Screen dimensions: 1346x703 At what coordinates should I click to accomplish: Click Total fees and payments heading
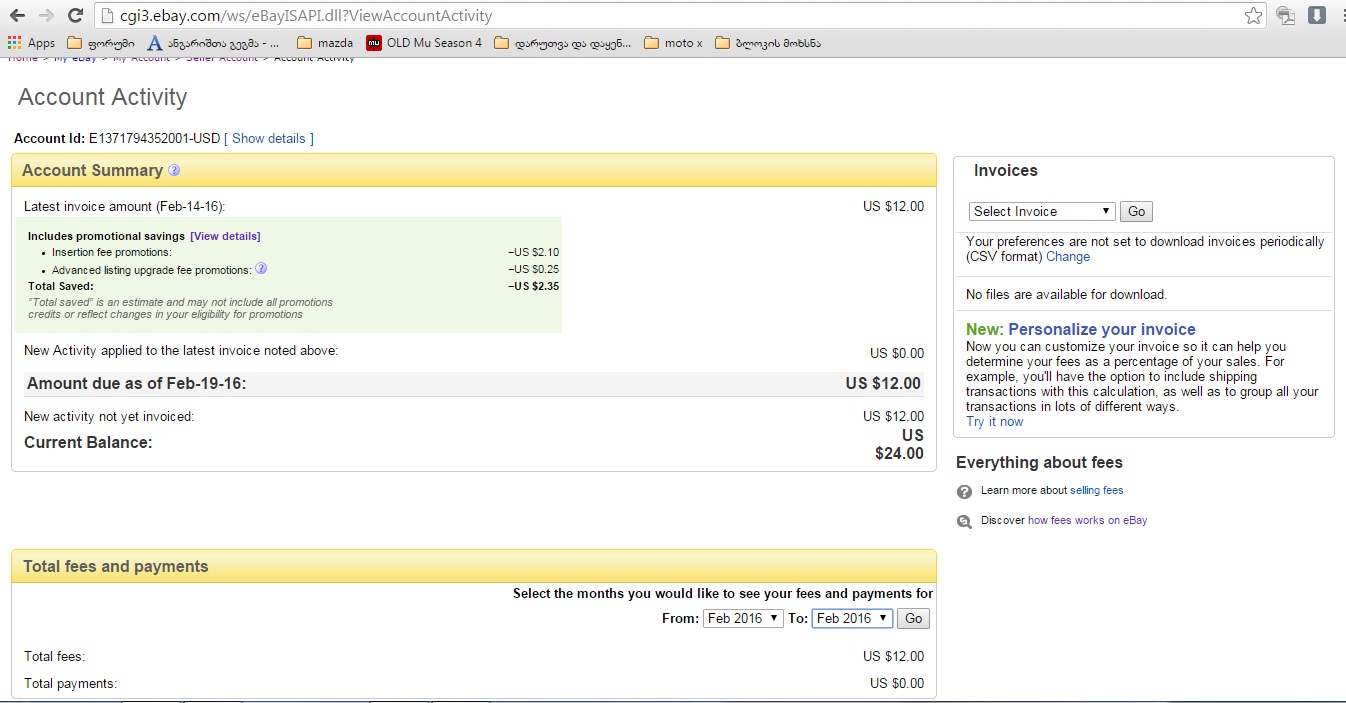point(116,566)
